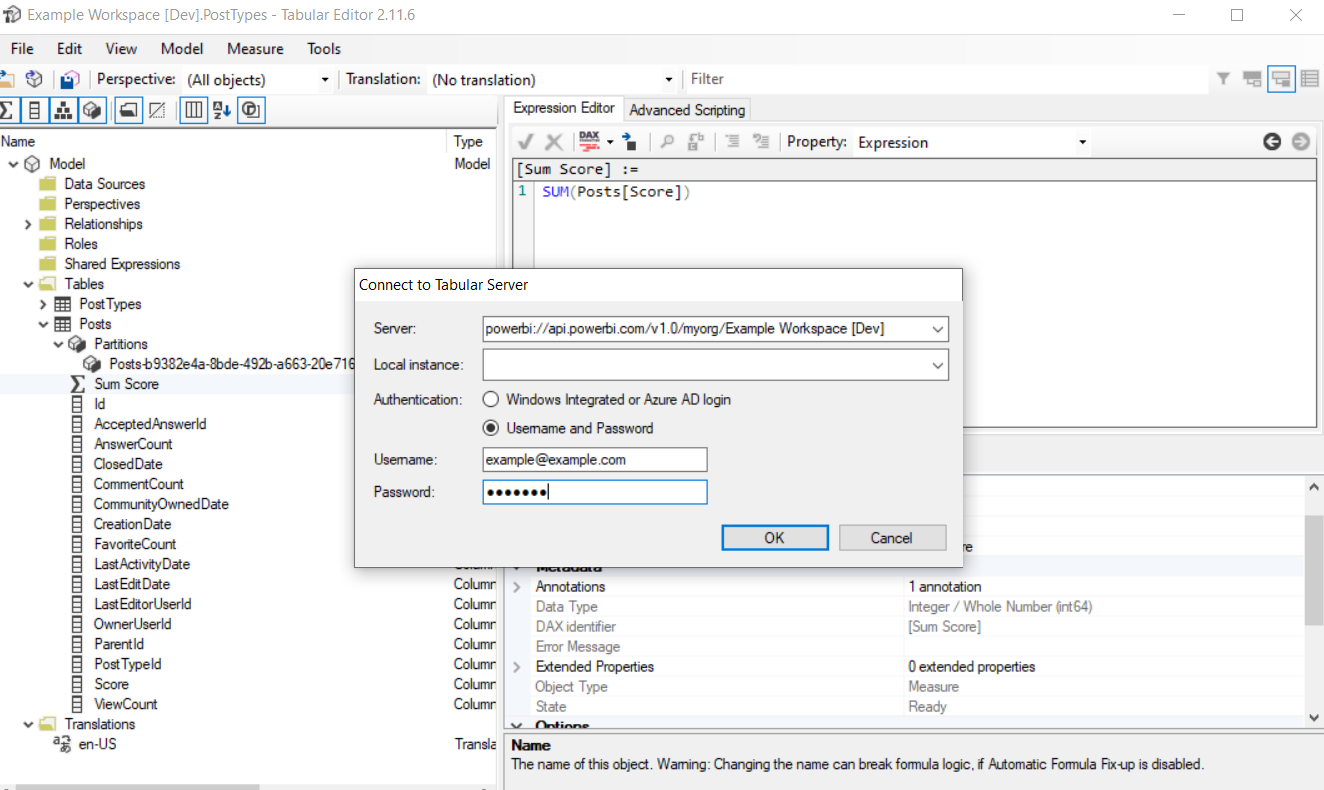Viewport: 1324px width, 790px height.
Task: Select the AcceptedAnswerId column
Action: click(x=150, y=424)
